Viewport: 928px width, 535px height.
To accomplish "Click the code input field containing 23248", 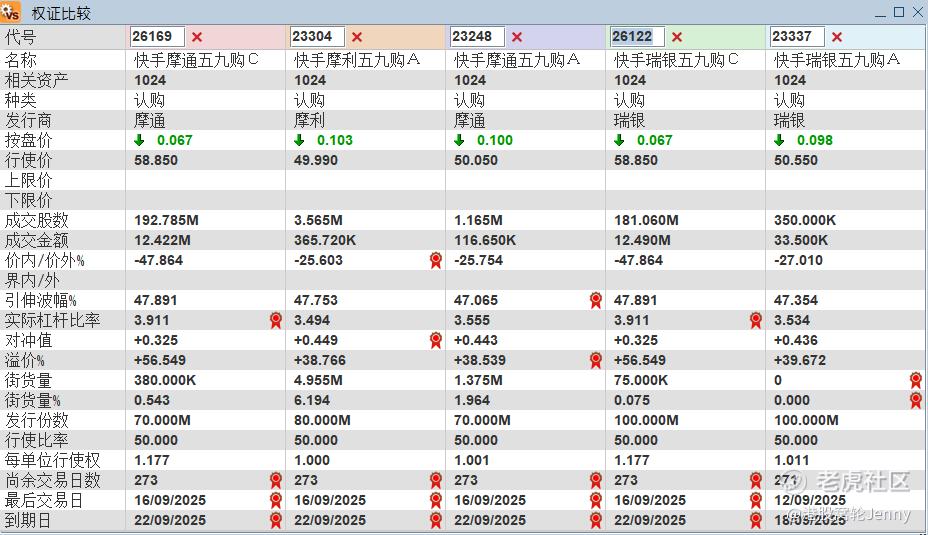I will (477, 37).
